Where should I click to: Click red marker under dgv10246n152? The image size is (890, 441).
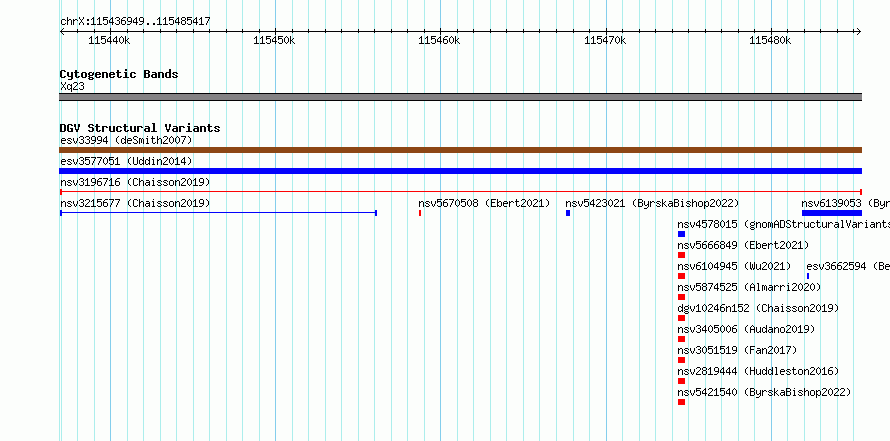[681, 318]
